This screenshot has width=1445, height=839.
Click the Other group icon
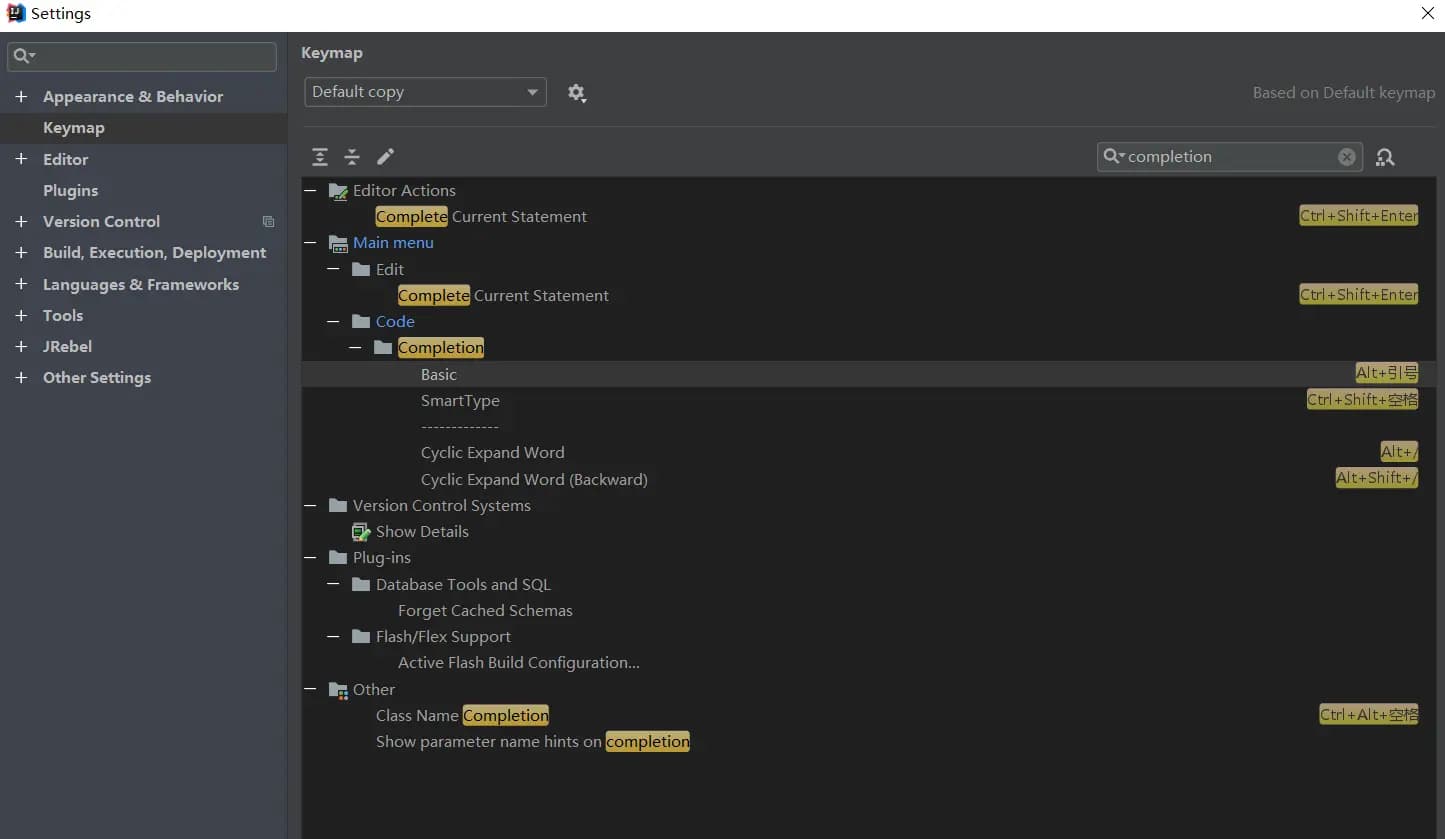pyautogui.click(x=339, y=690)
